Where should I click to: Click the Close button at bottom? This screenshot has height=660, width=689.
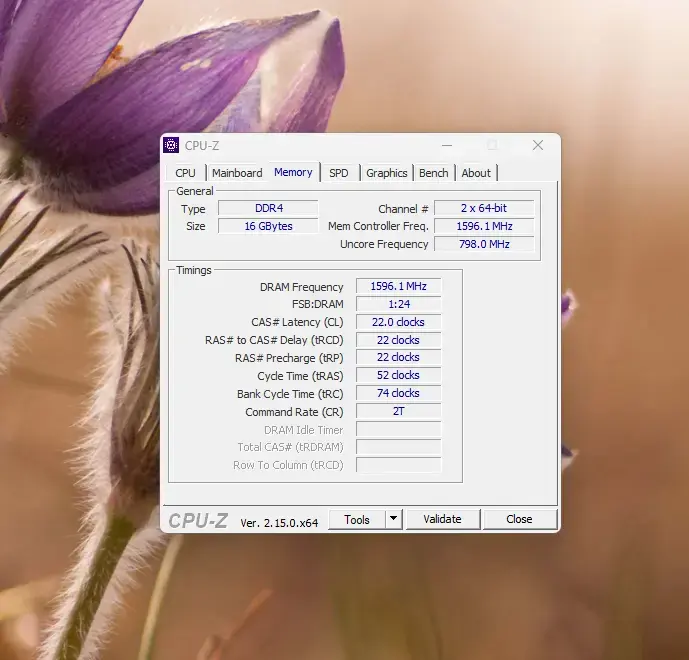click(x=519, y=519)
